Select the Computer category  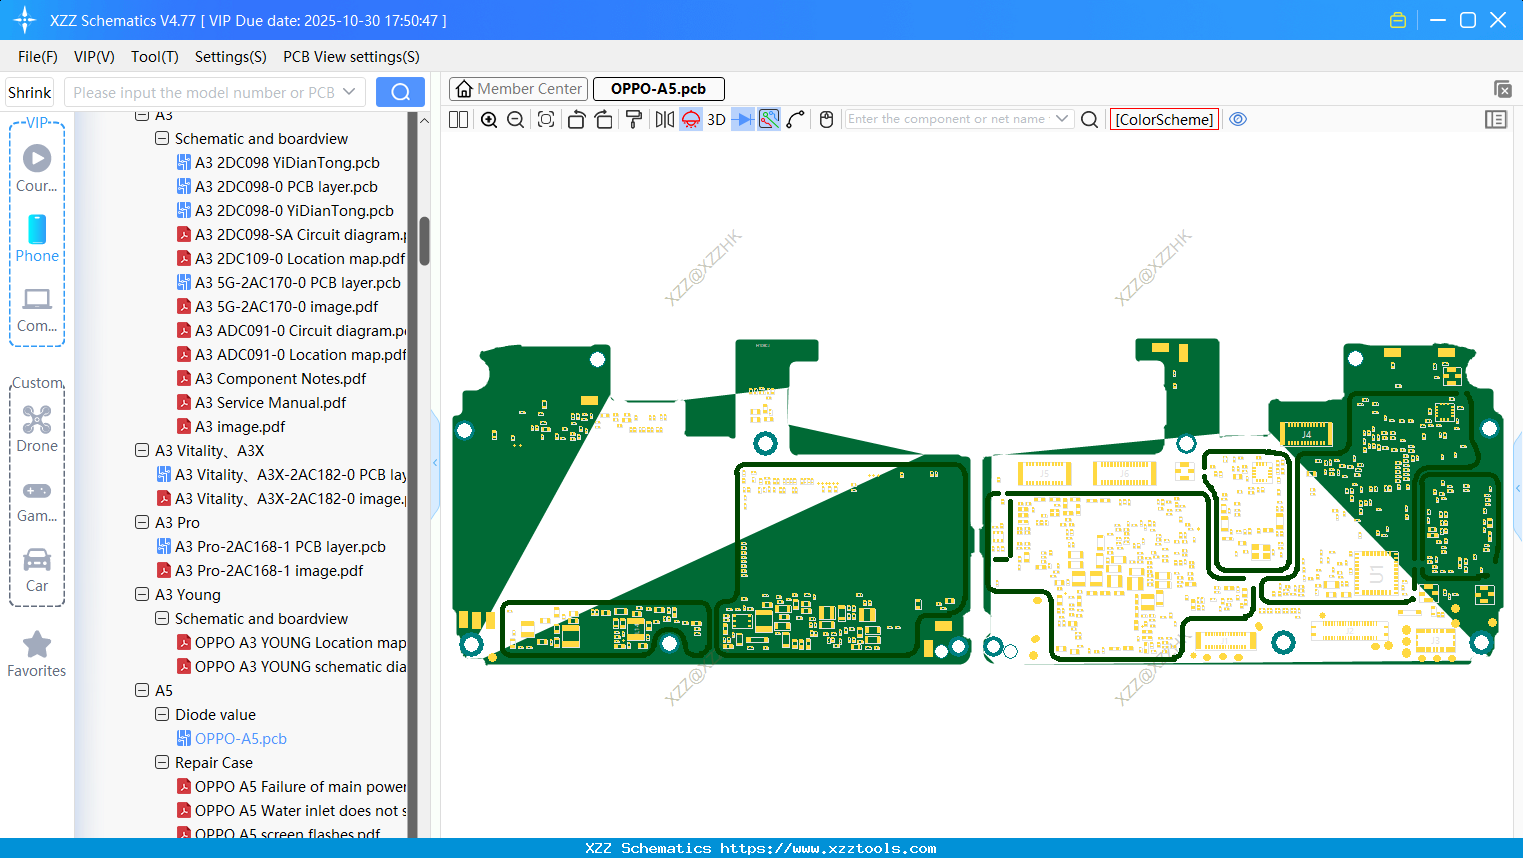click(37, 309)
